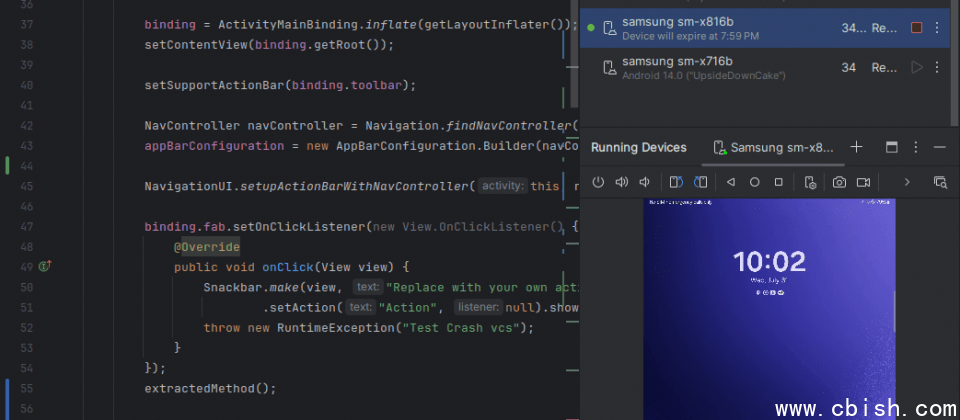Open more options for samsung sm-x816b
The width and height of the screenshot is (960, 420).
(937, 28)
